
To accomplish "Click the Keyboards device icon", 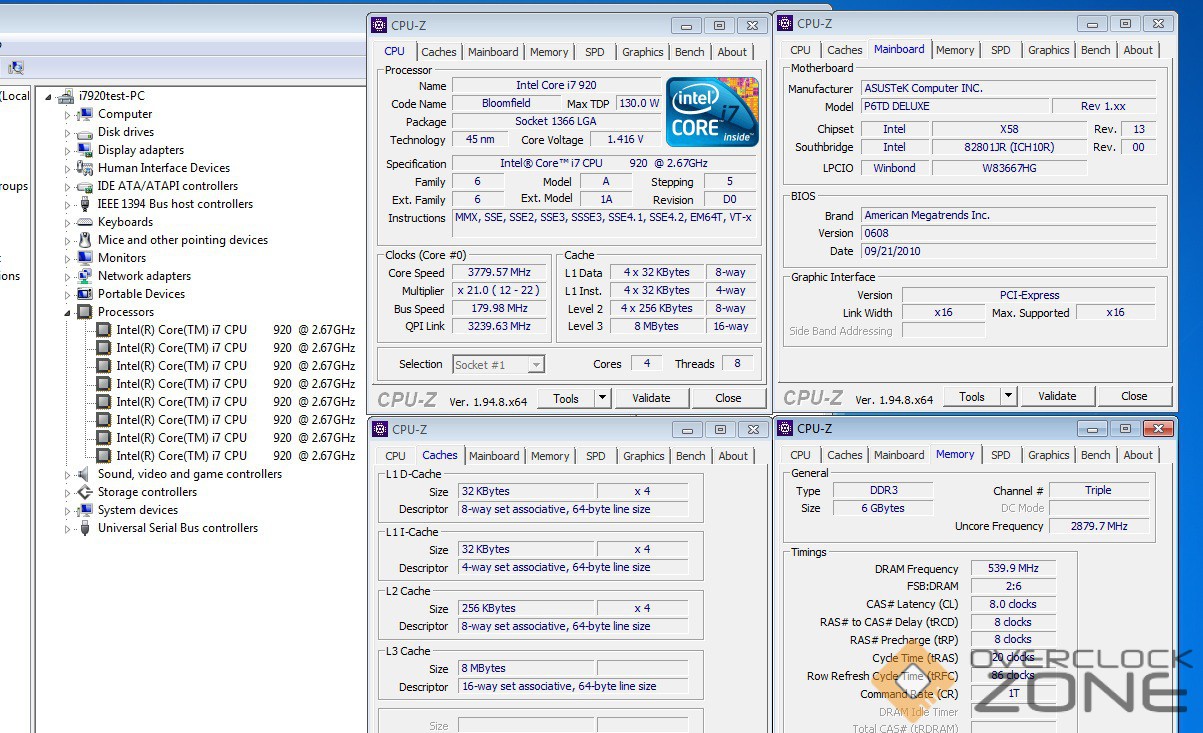I will pyautogui.click(x=85, y=222).
